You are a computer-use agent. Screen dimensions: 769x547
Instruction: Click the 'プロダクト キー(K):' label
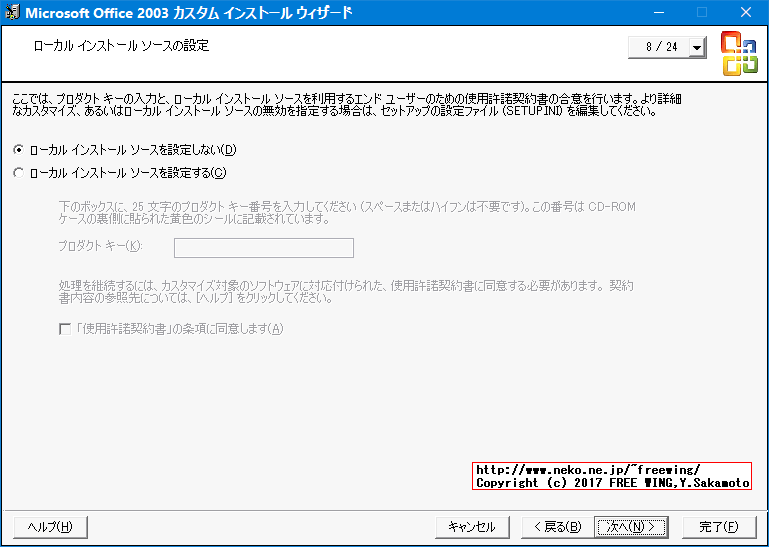coord(101,246)
